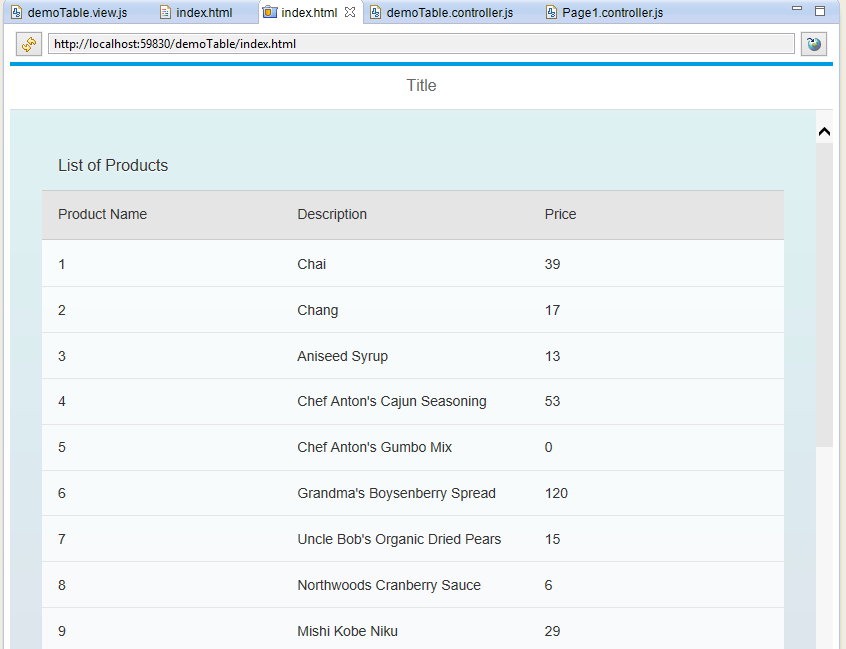Close the active index.html tab
Viewport: 846px width, 649px height.
coord(350,13)
